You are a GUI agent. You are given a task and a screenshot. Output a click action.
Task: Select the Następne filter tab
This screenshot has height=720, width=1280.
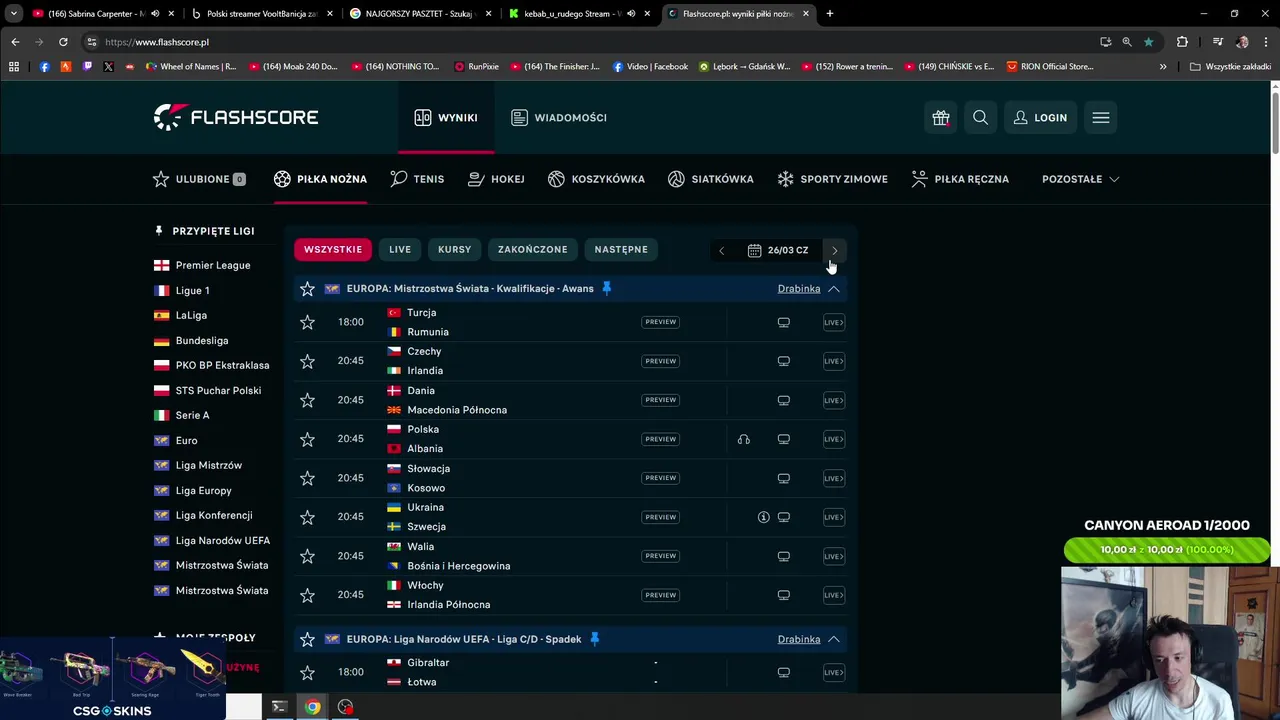(x=621, y=250)
